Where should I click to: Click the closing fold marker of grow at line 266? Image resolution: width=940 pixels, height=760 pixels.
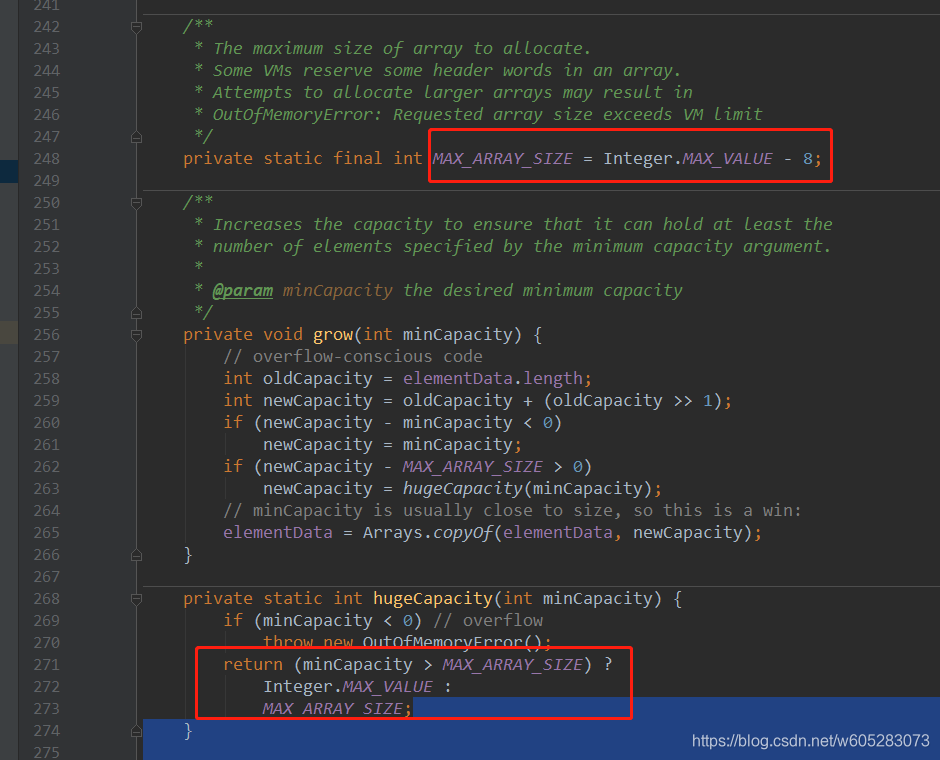136,554
